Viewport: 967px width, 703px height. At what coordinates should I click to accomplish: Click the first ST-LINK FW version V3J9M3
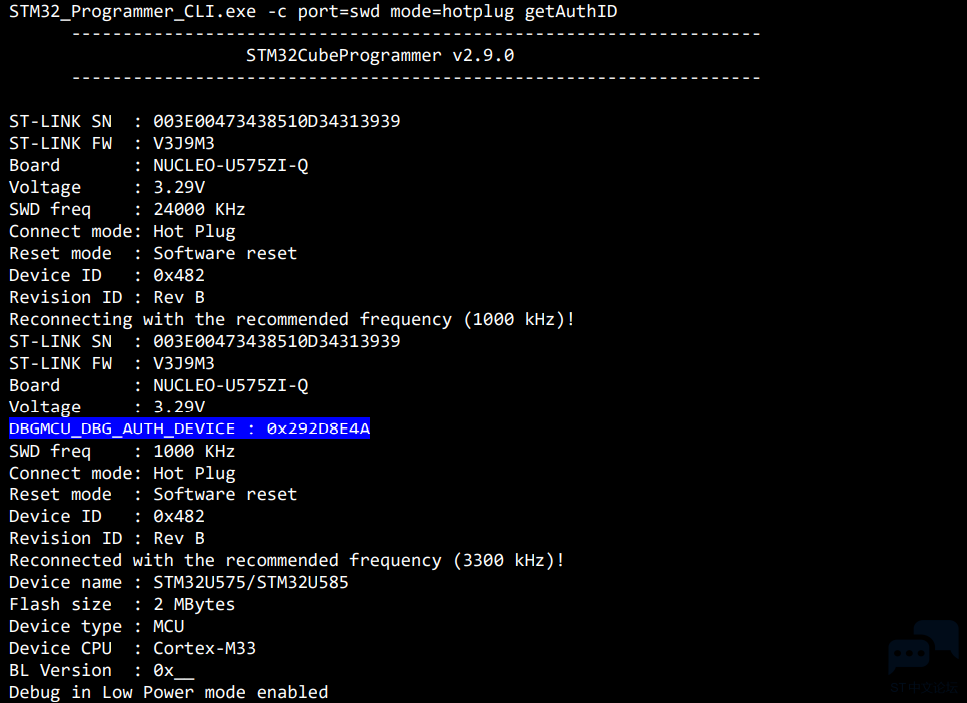click(x=184, y=143)
